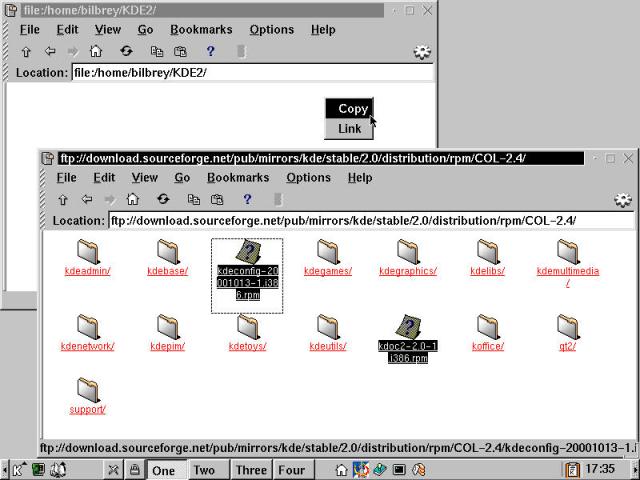Click Up arrow in FTP window toolbar
This screenshot has width=640, height=480.
click(63, 200)
